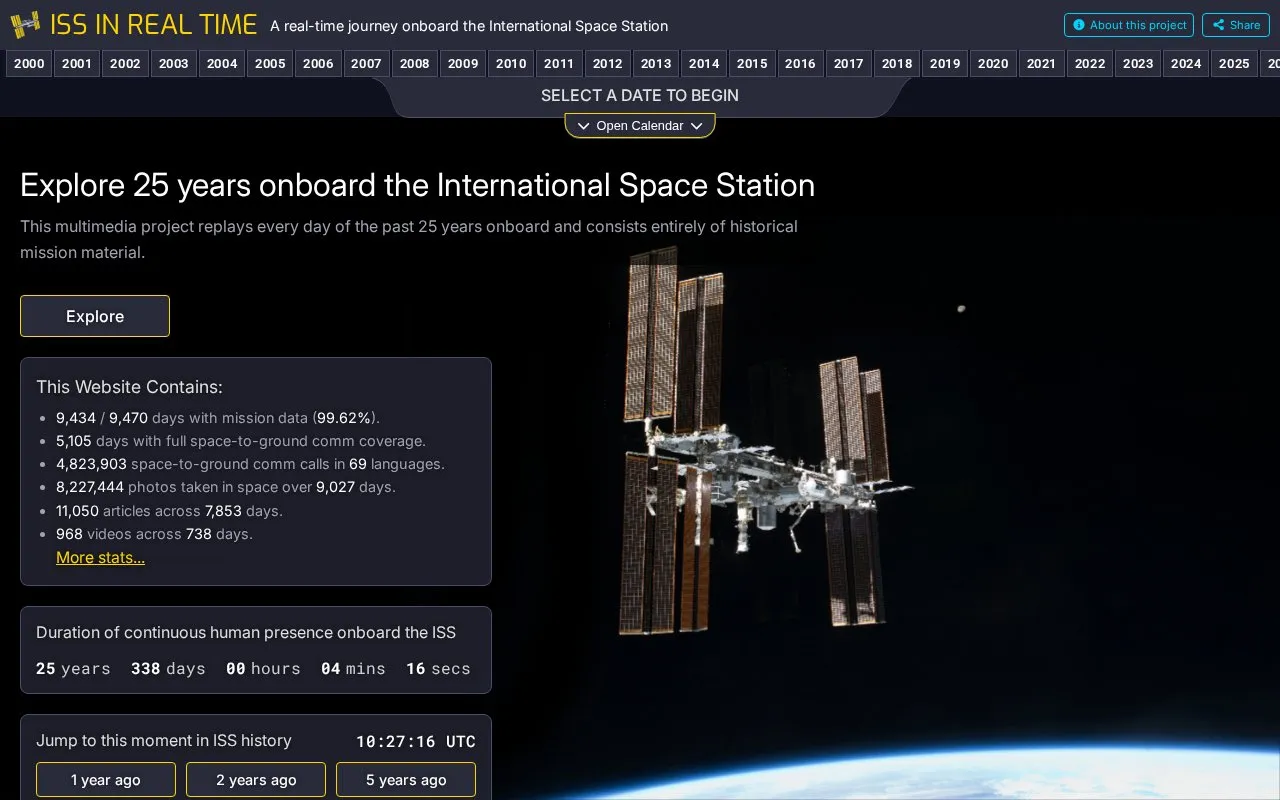This screenshot has height=800, width=1280.
Task: Select the 2005 year tab
Action: click(270, 63)
